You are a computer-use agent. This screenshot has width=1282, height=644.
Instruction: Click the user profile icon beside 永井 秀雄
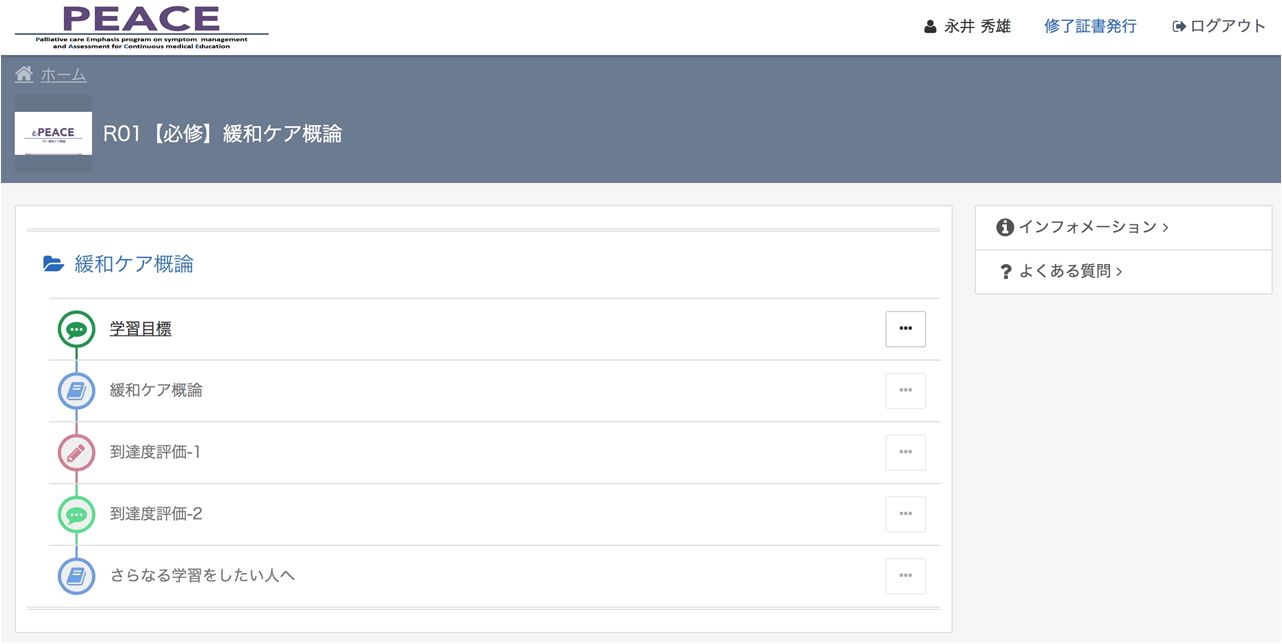coord(930,27)
